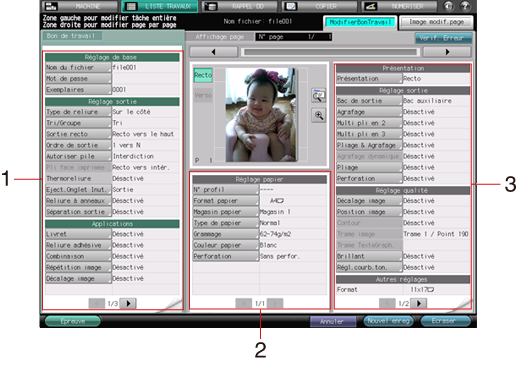Click the Reliure adhésive button
The width and height of the screenshot is (517, 368).
(x=78, y=245)
